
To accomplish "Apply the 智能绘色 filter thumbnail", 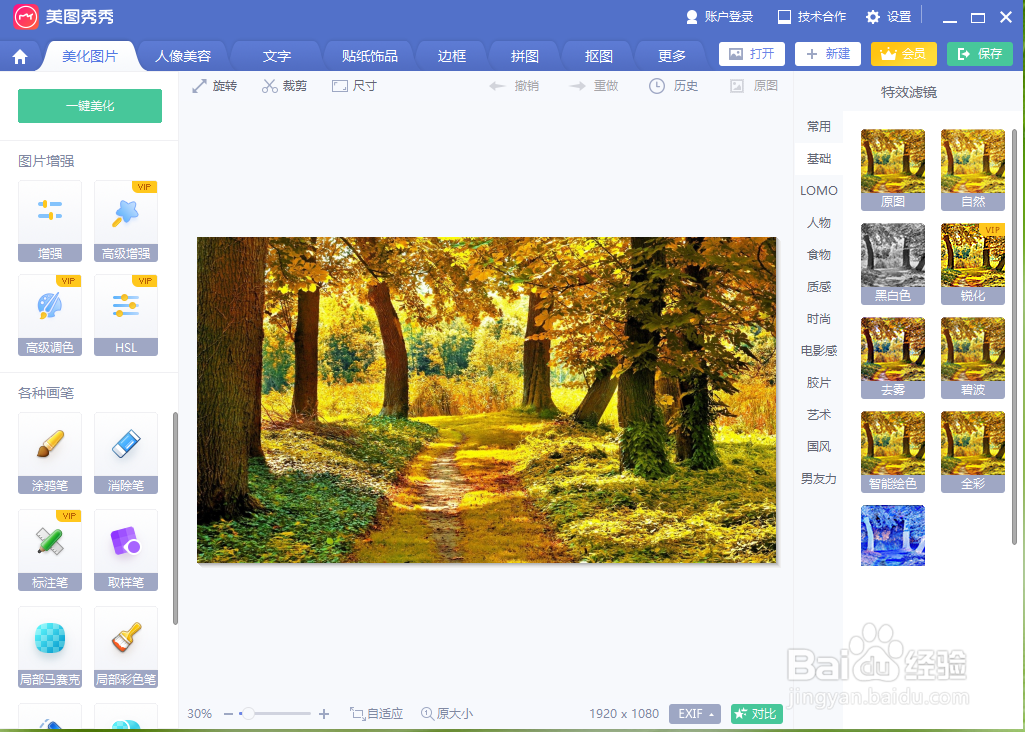I will pos(893,452).
